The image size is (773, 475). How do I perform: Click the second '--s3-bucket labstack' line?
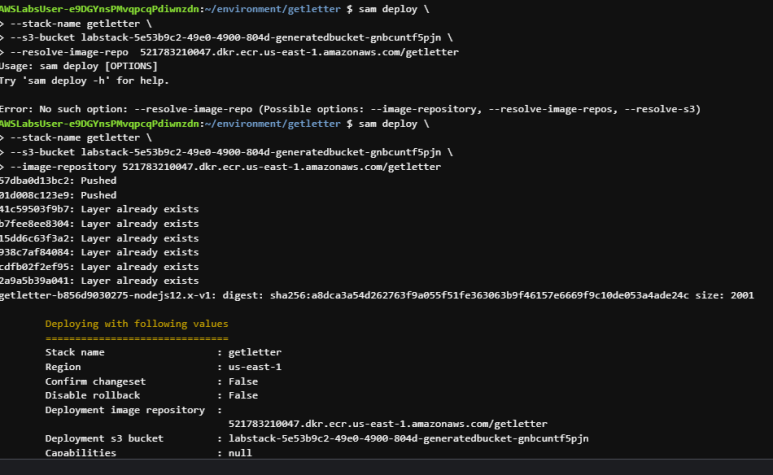click(x=226, y=152)
